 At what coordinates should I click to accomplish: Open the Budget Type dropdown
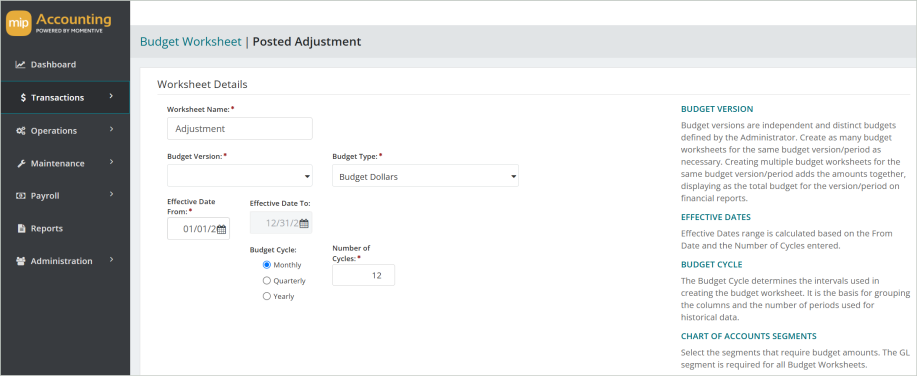425,175
